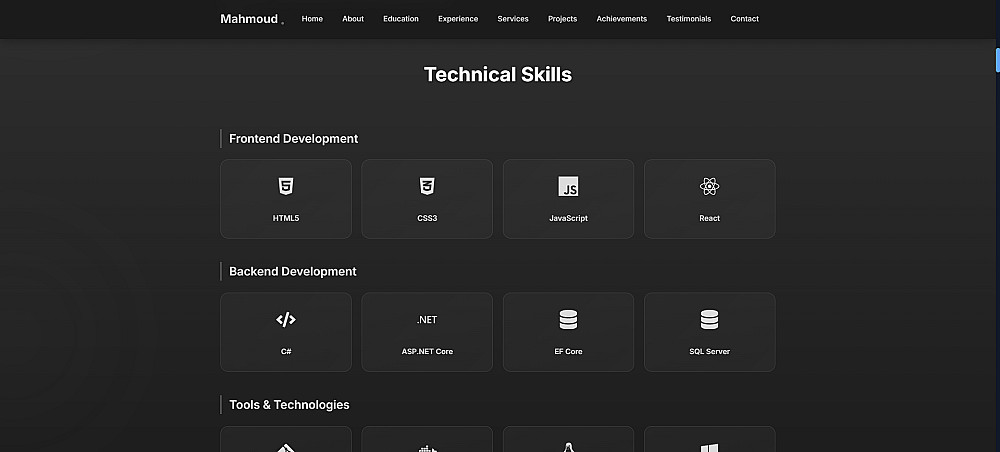Click the Technical Skills title
This screenshot has height=452, width=1000.
(x=498, y=75)
